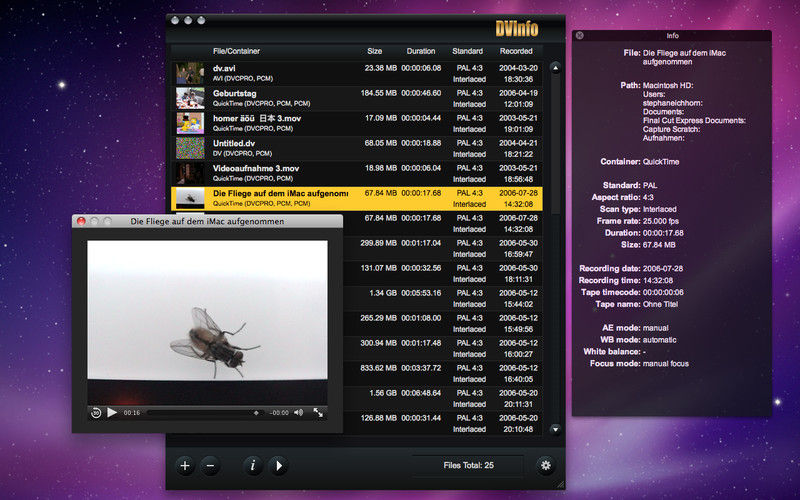This screenshot has width=800, height=500.
Task: Select the highlighted Die Fliege auf dem iMac row
Action: (357, 198)
